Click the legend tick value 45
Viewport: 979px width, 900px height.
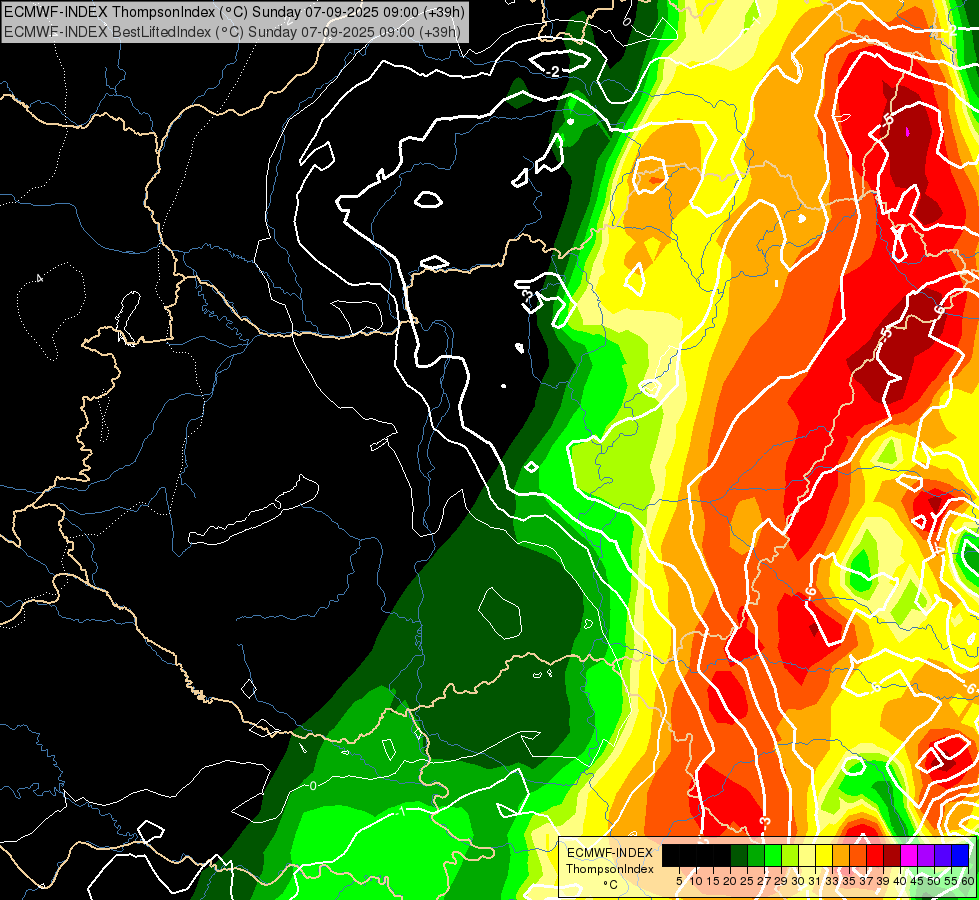[x=917, y=881]
